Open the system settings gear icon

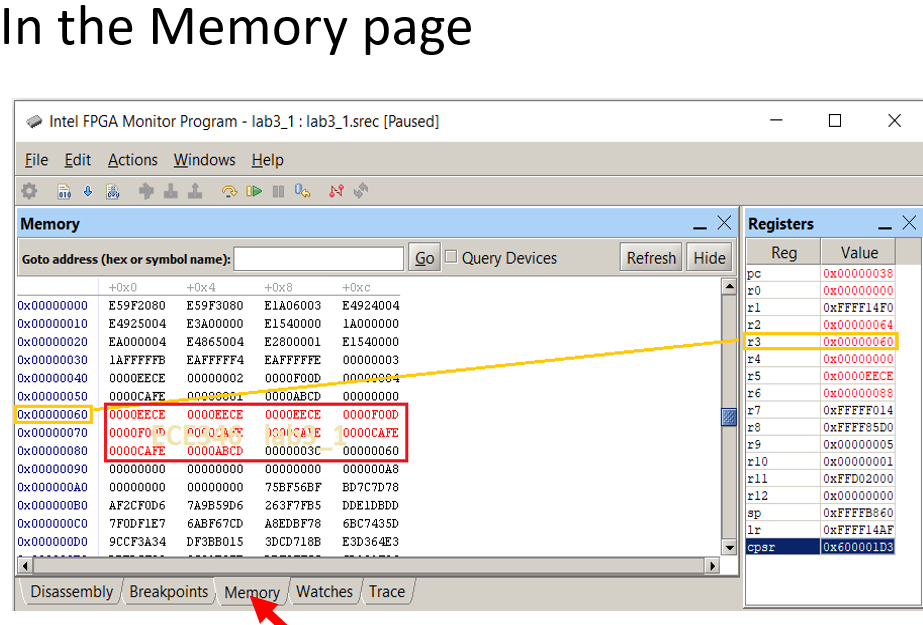click(30, 190)
